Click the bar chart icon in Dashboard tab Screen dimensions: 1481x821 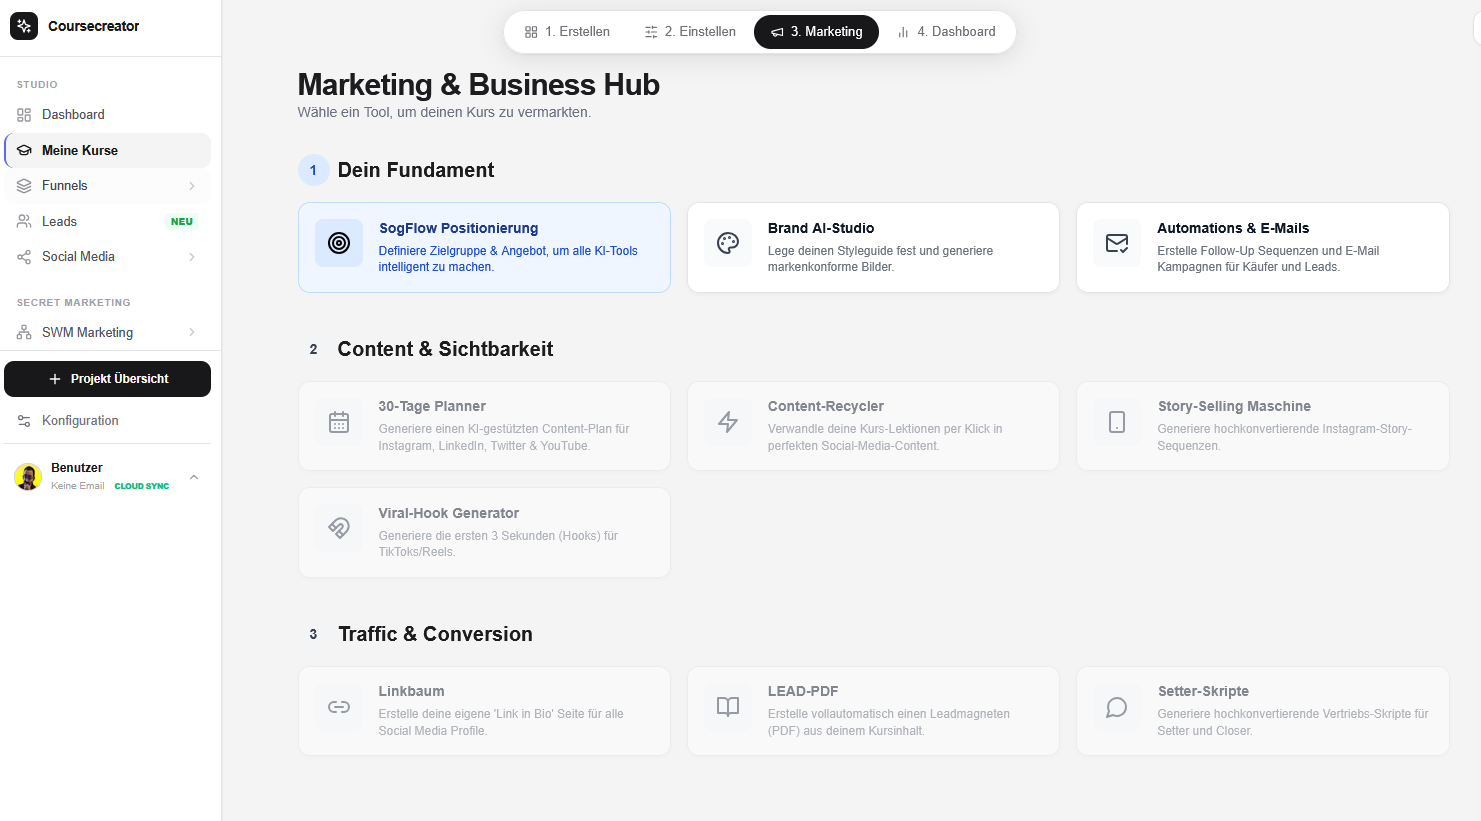903,32
